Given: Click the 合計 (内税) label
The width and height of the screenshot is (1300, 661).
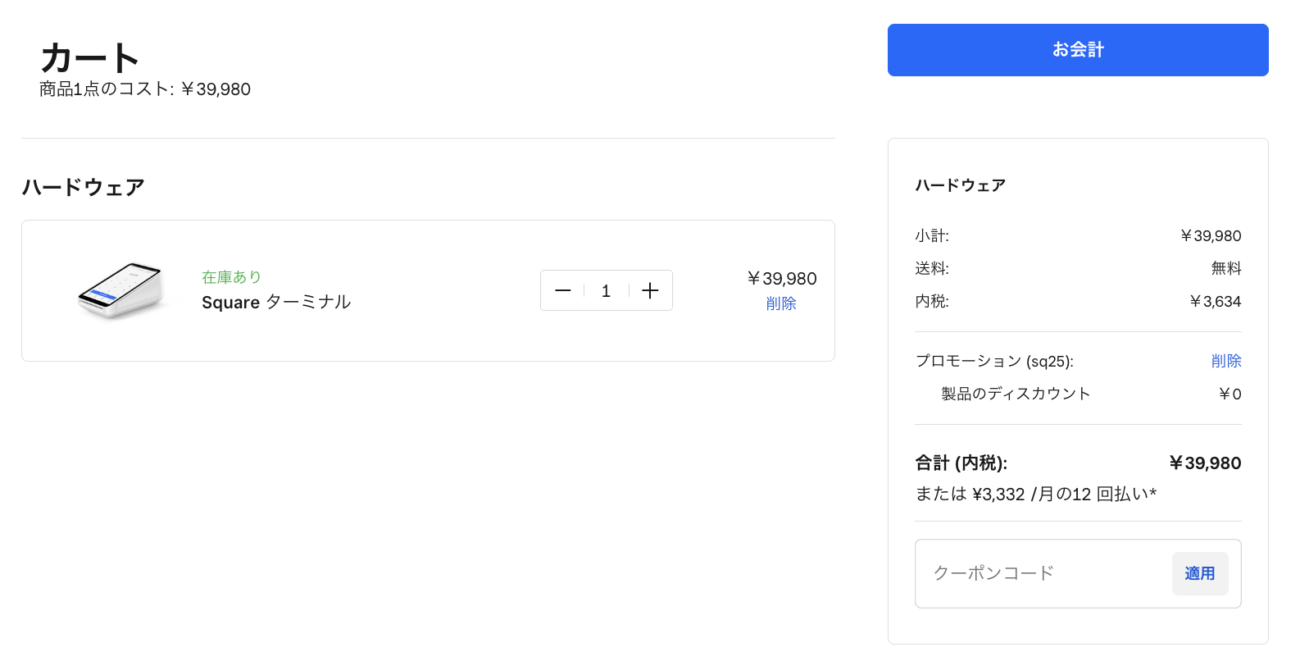Looking at the screenshot, I should [961, 463].
